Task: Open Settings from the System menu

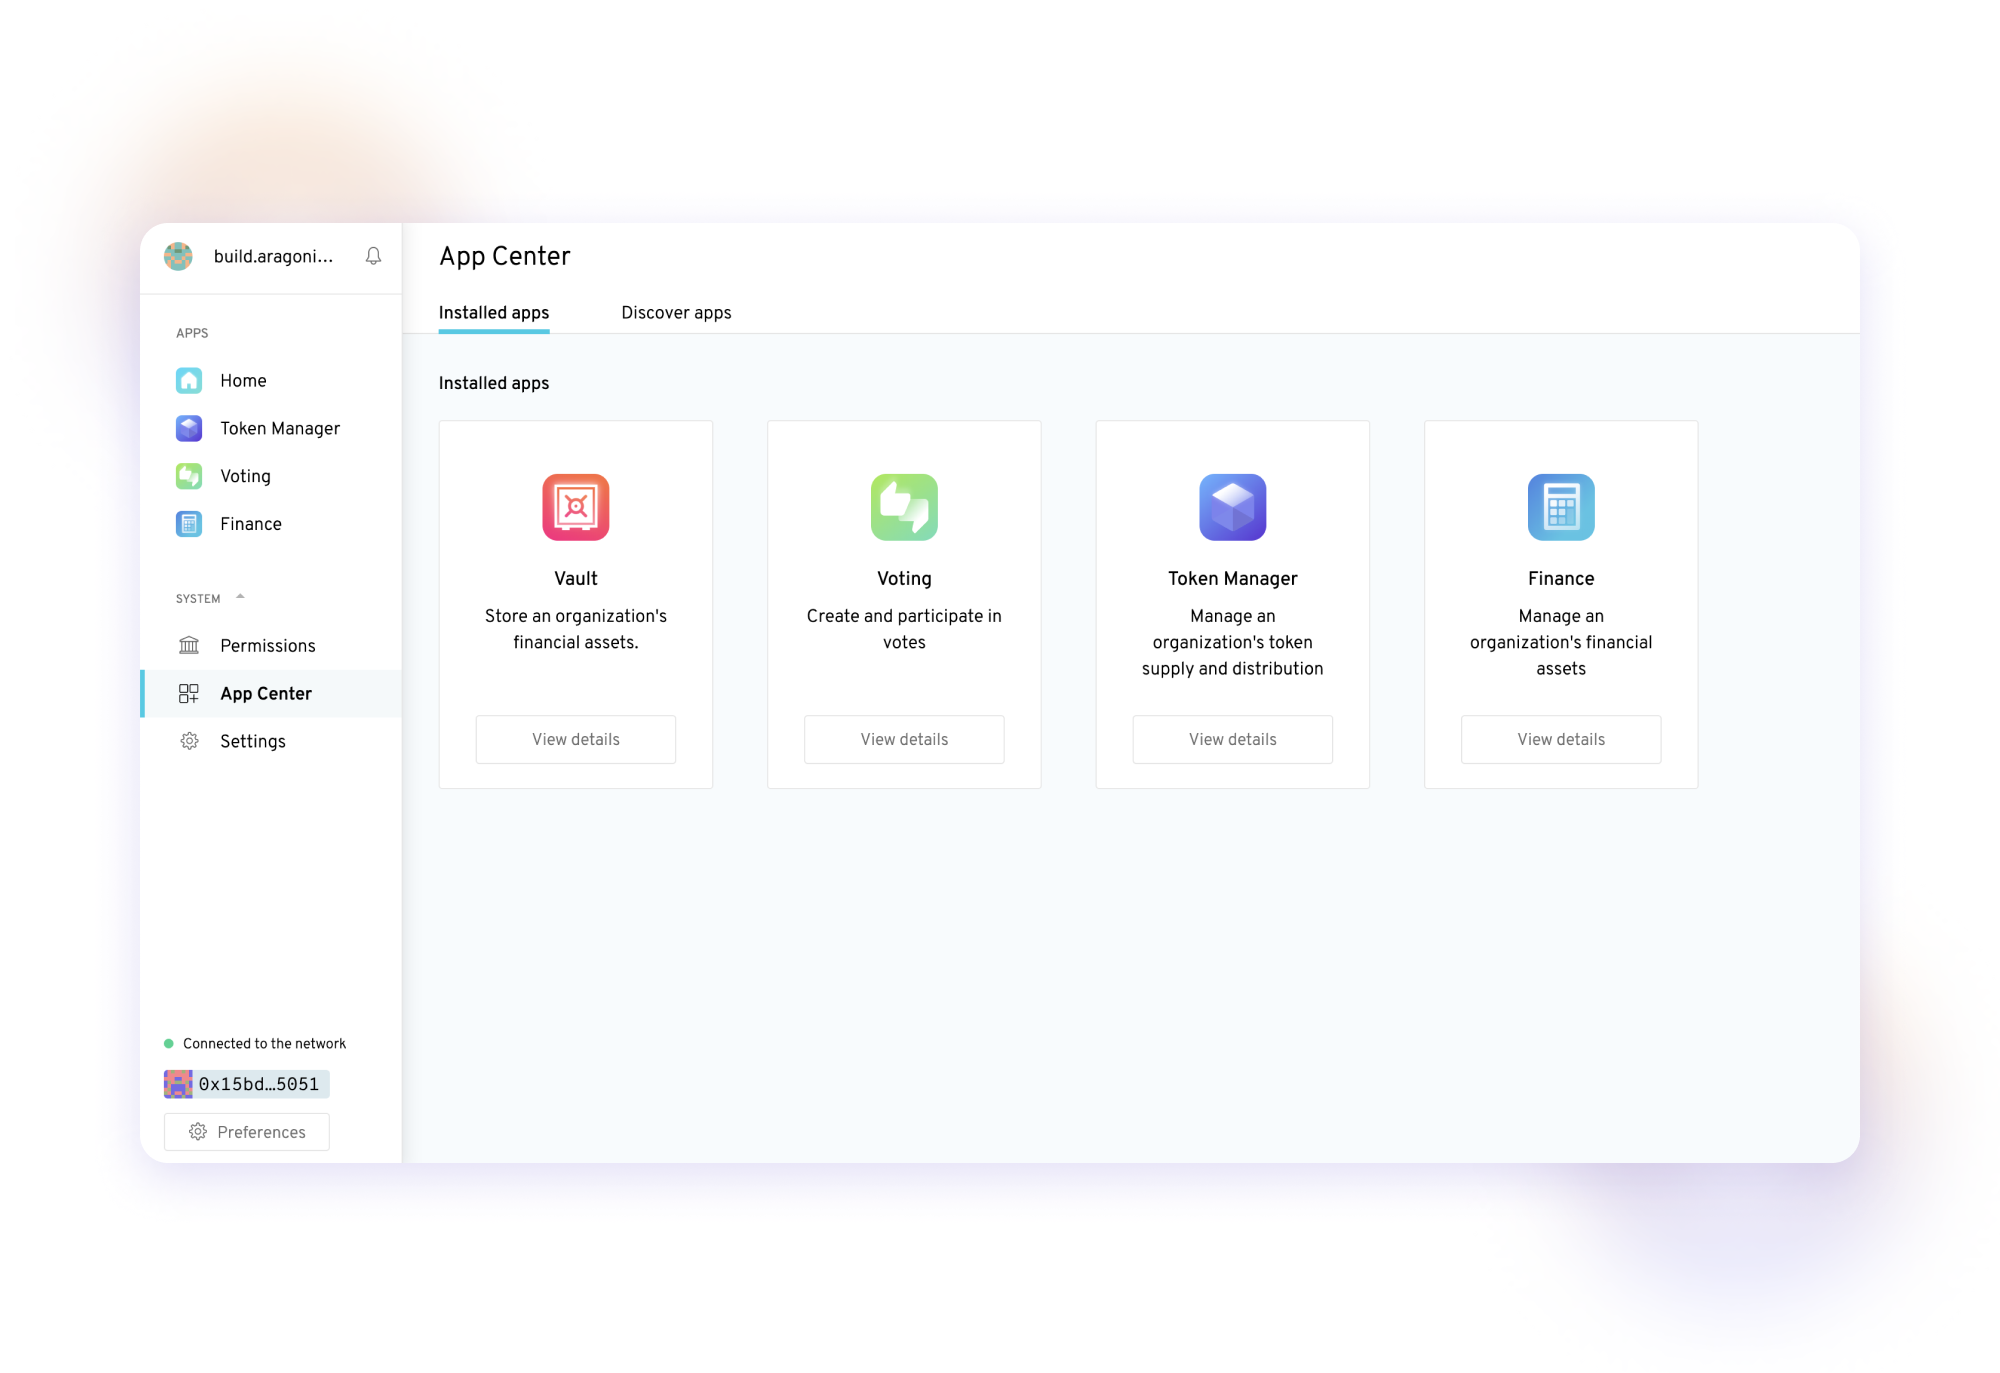Action: click(252, 741)
